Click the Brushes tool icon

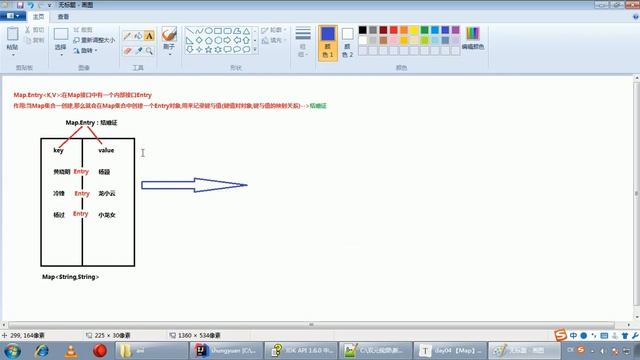(169, 34)
